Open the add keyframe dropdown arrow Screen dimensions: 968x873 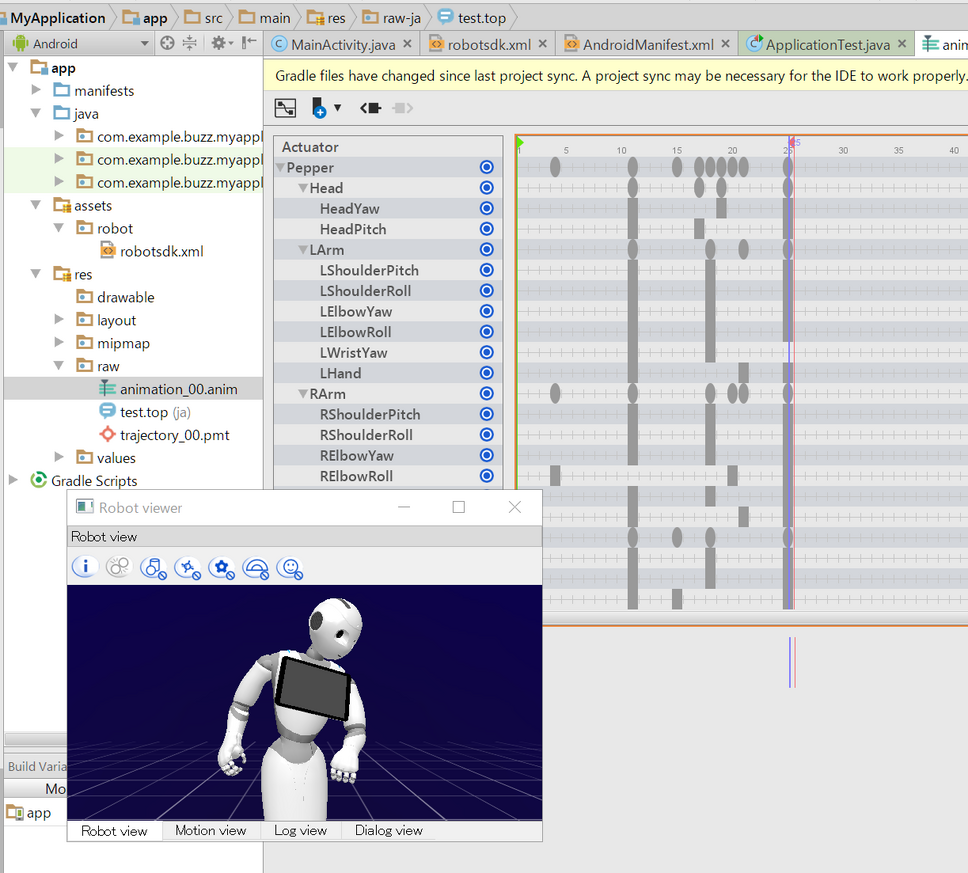coord(338,108)
